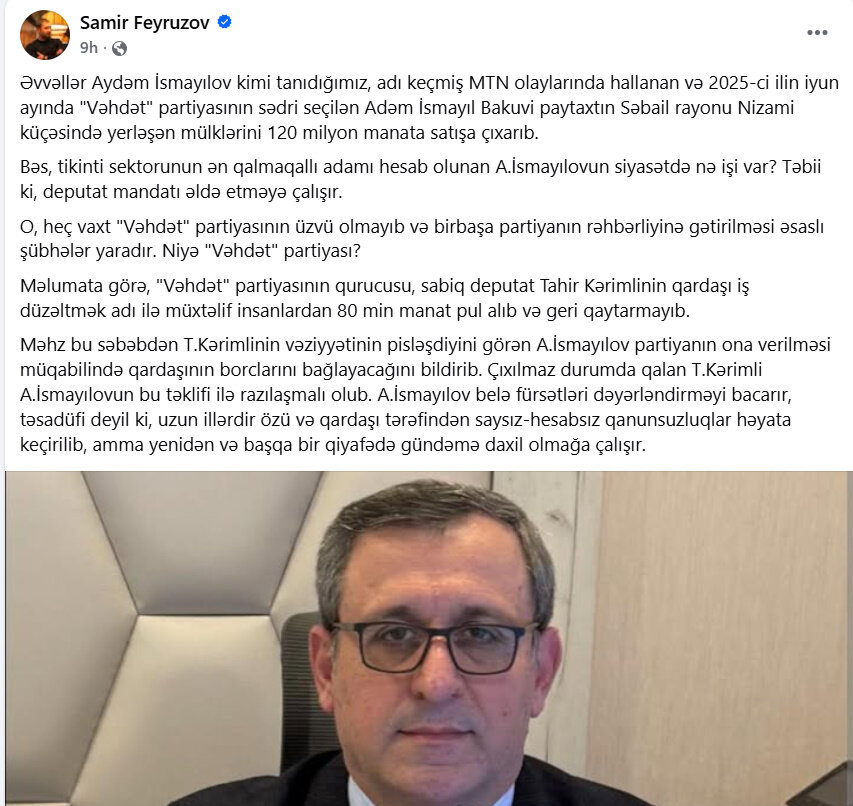Click the paragraph starting with "O, heç vaxt"
Viewport: 853px width, 806px height.
tap(422, 239)
